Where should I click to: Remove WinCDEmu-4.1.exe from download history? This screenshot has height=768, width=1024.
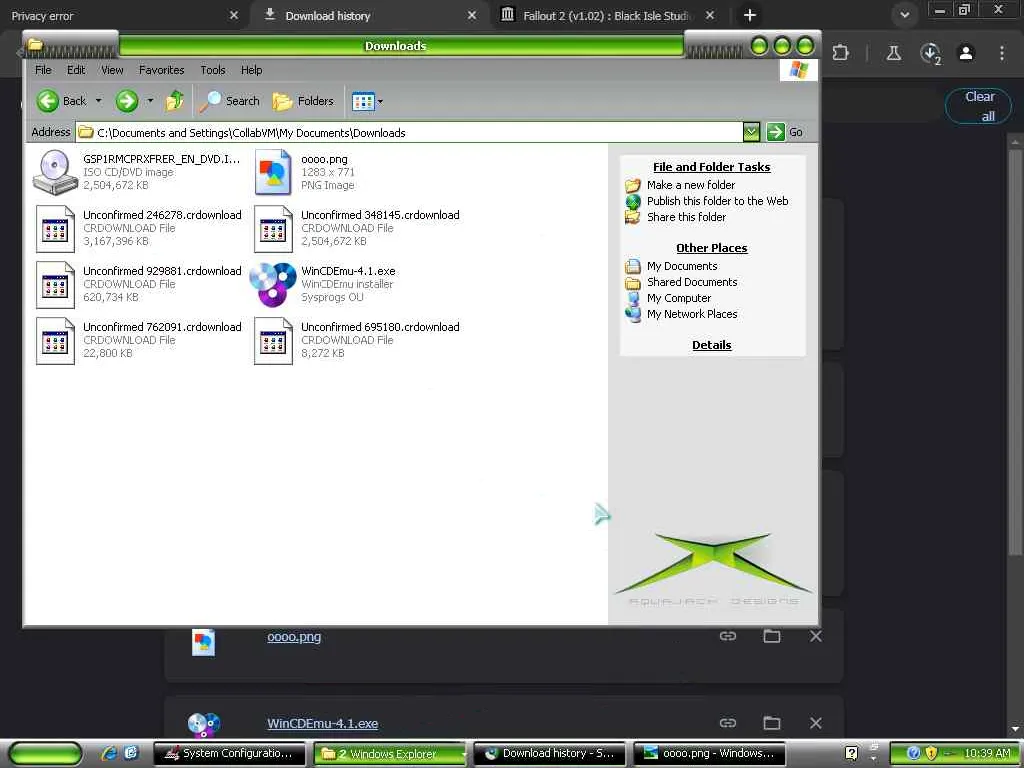[816, 723]
